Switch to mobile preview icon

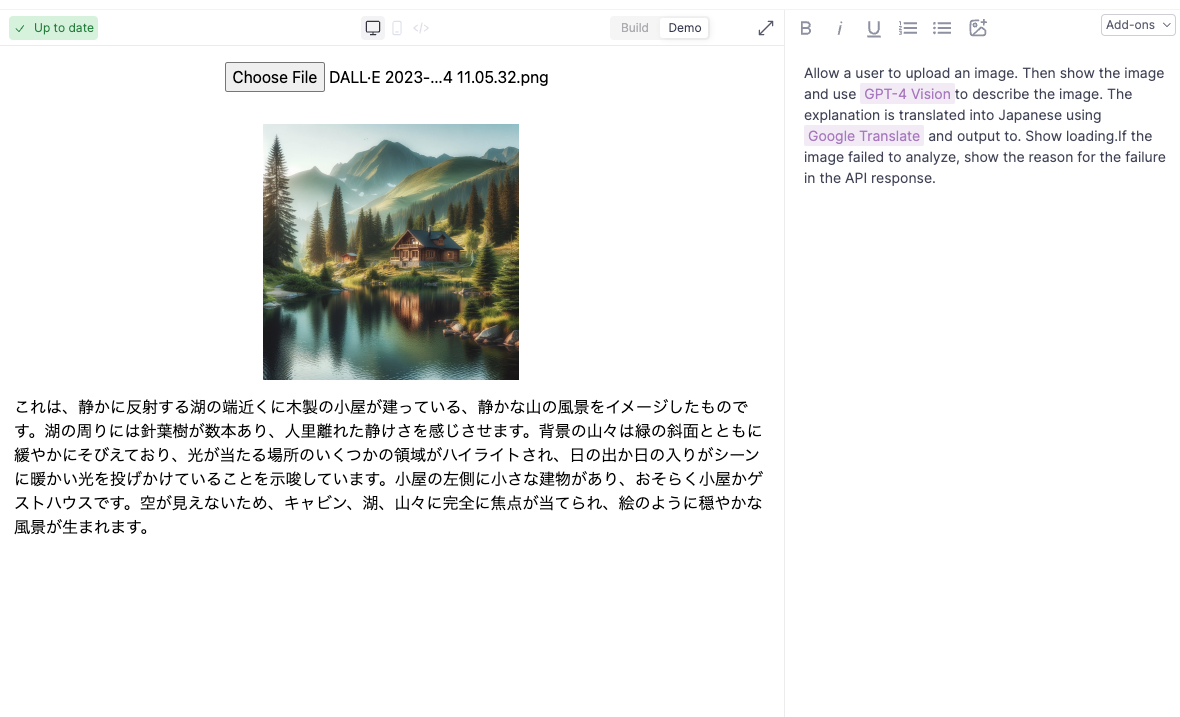pos(397,28)
